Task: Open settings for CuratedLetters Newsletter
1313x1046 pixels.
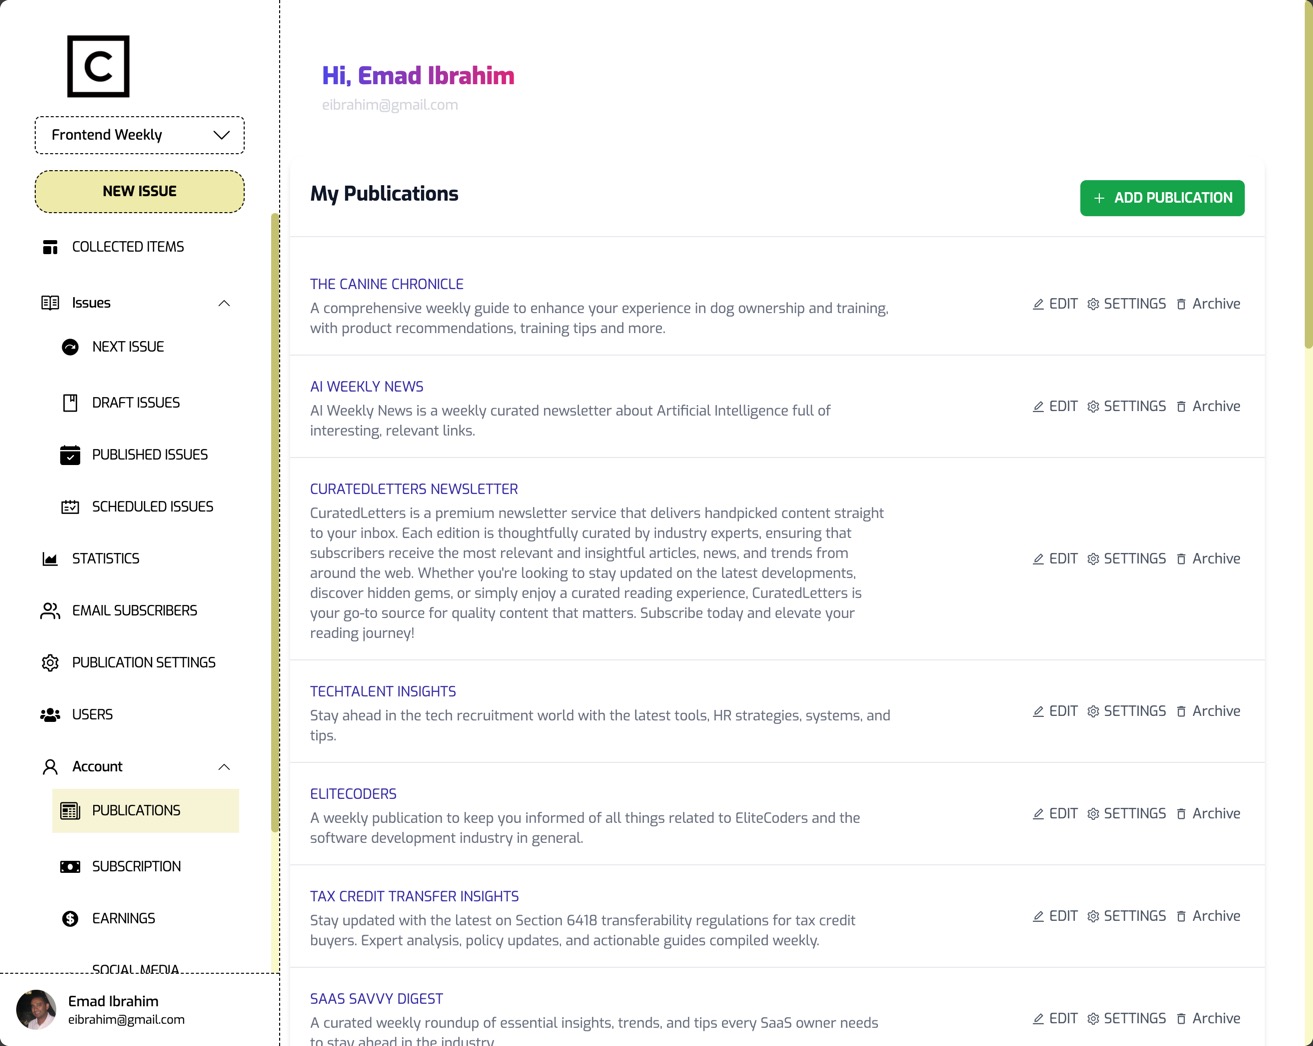Action: [x=1126, y=558]
